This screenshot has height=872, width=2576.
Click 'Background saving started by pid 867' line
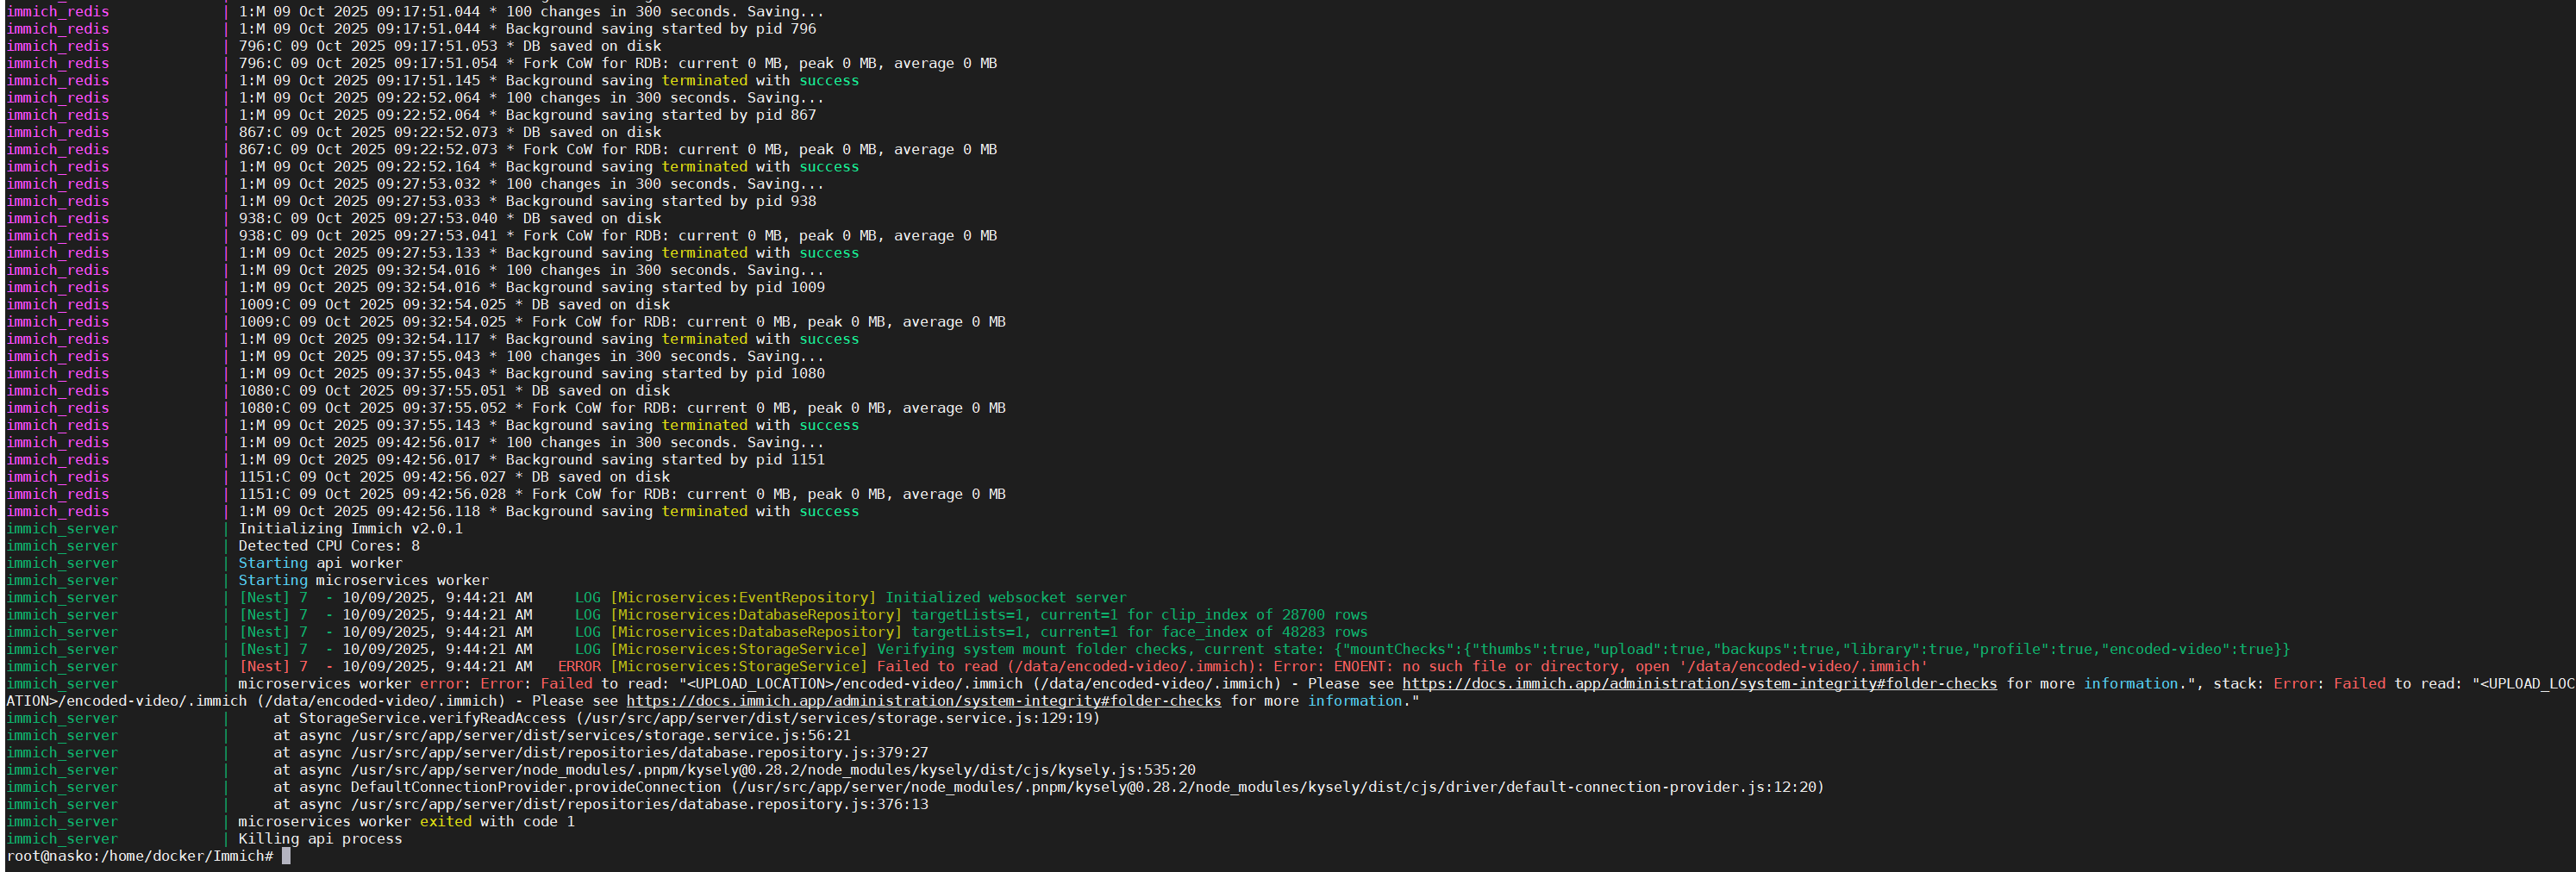527,115
